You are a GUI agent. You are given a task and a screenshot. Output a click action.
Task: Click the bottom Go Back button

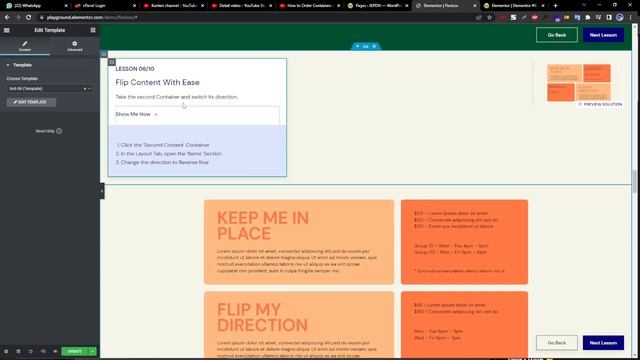557,343
